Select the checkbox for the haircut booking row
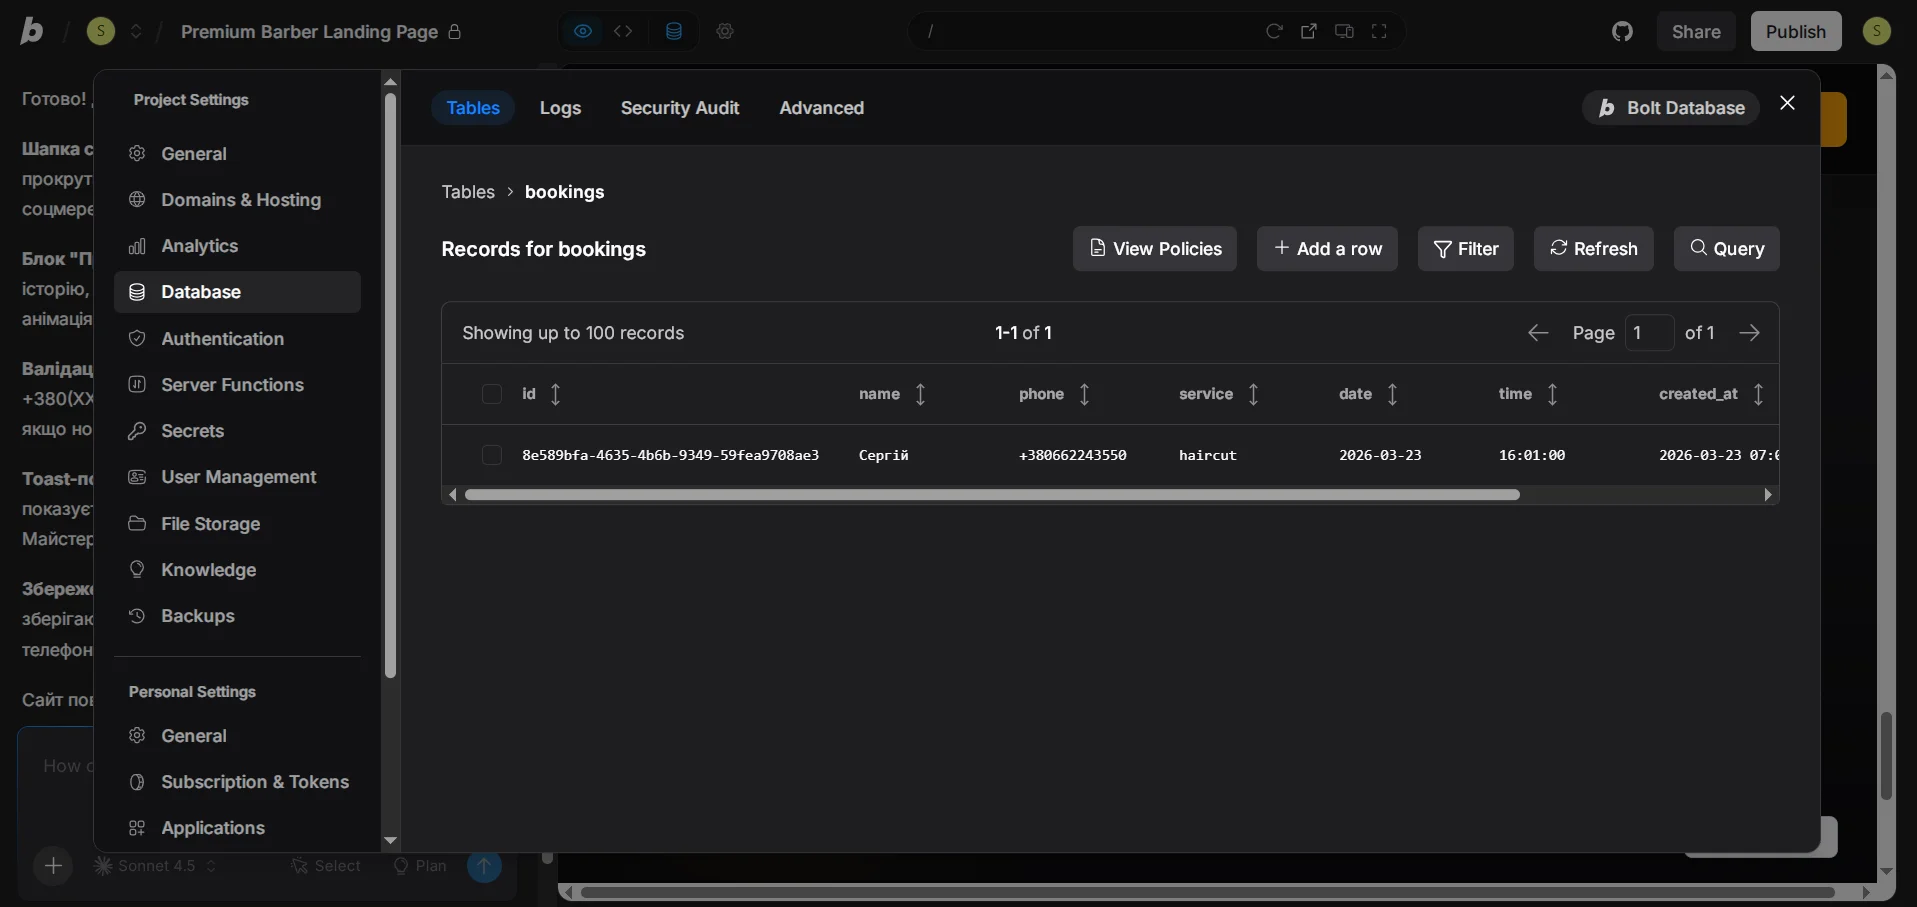This screenshot has height=907, width=1917. point(492,455)
